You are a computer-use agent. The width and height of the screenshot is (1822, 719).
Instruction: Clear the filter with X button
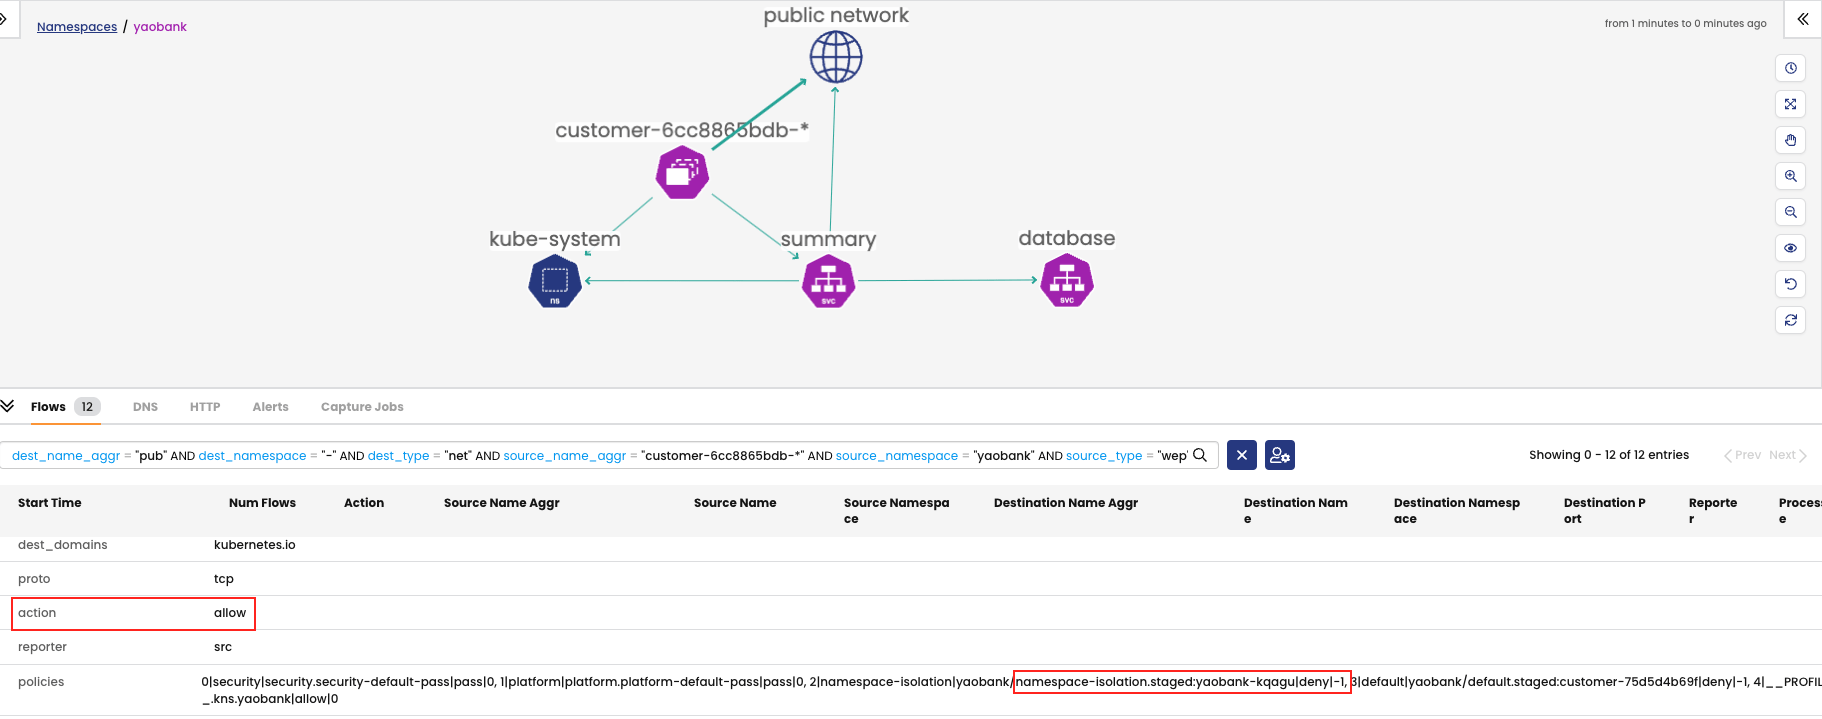[1241, 455]
